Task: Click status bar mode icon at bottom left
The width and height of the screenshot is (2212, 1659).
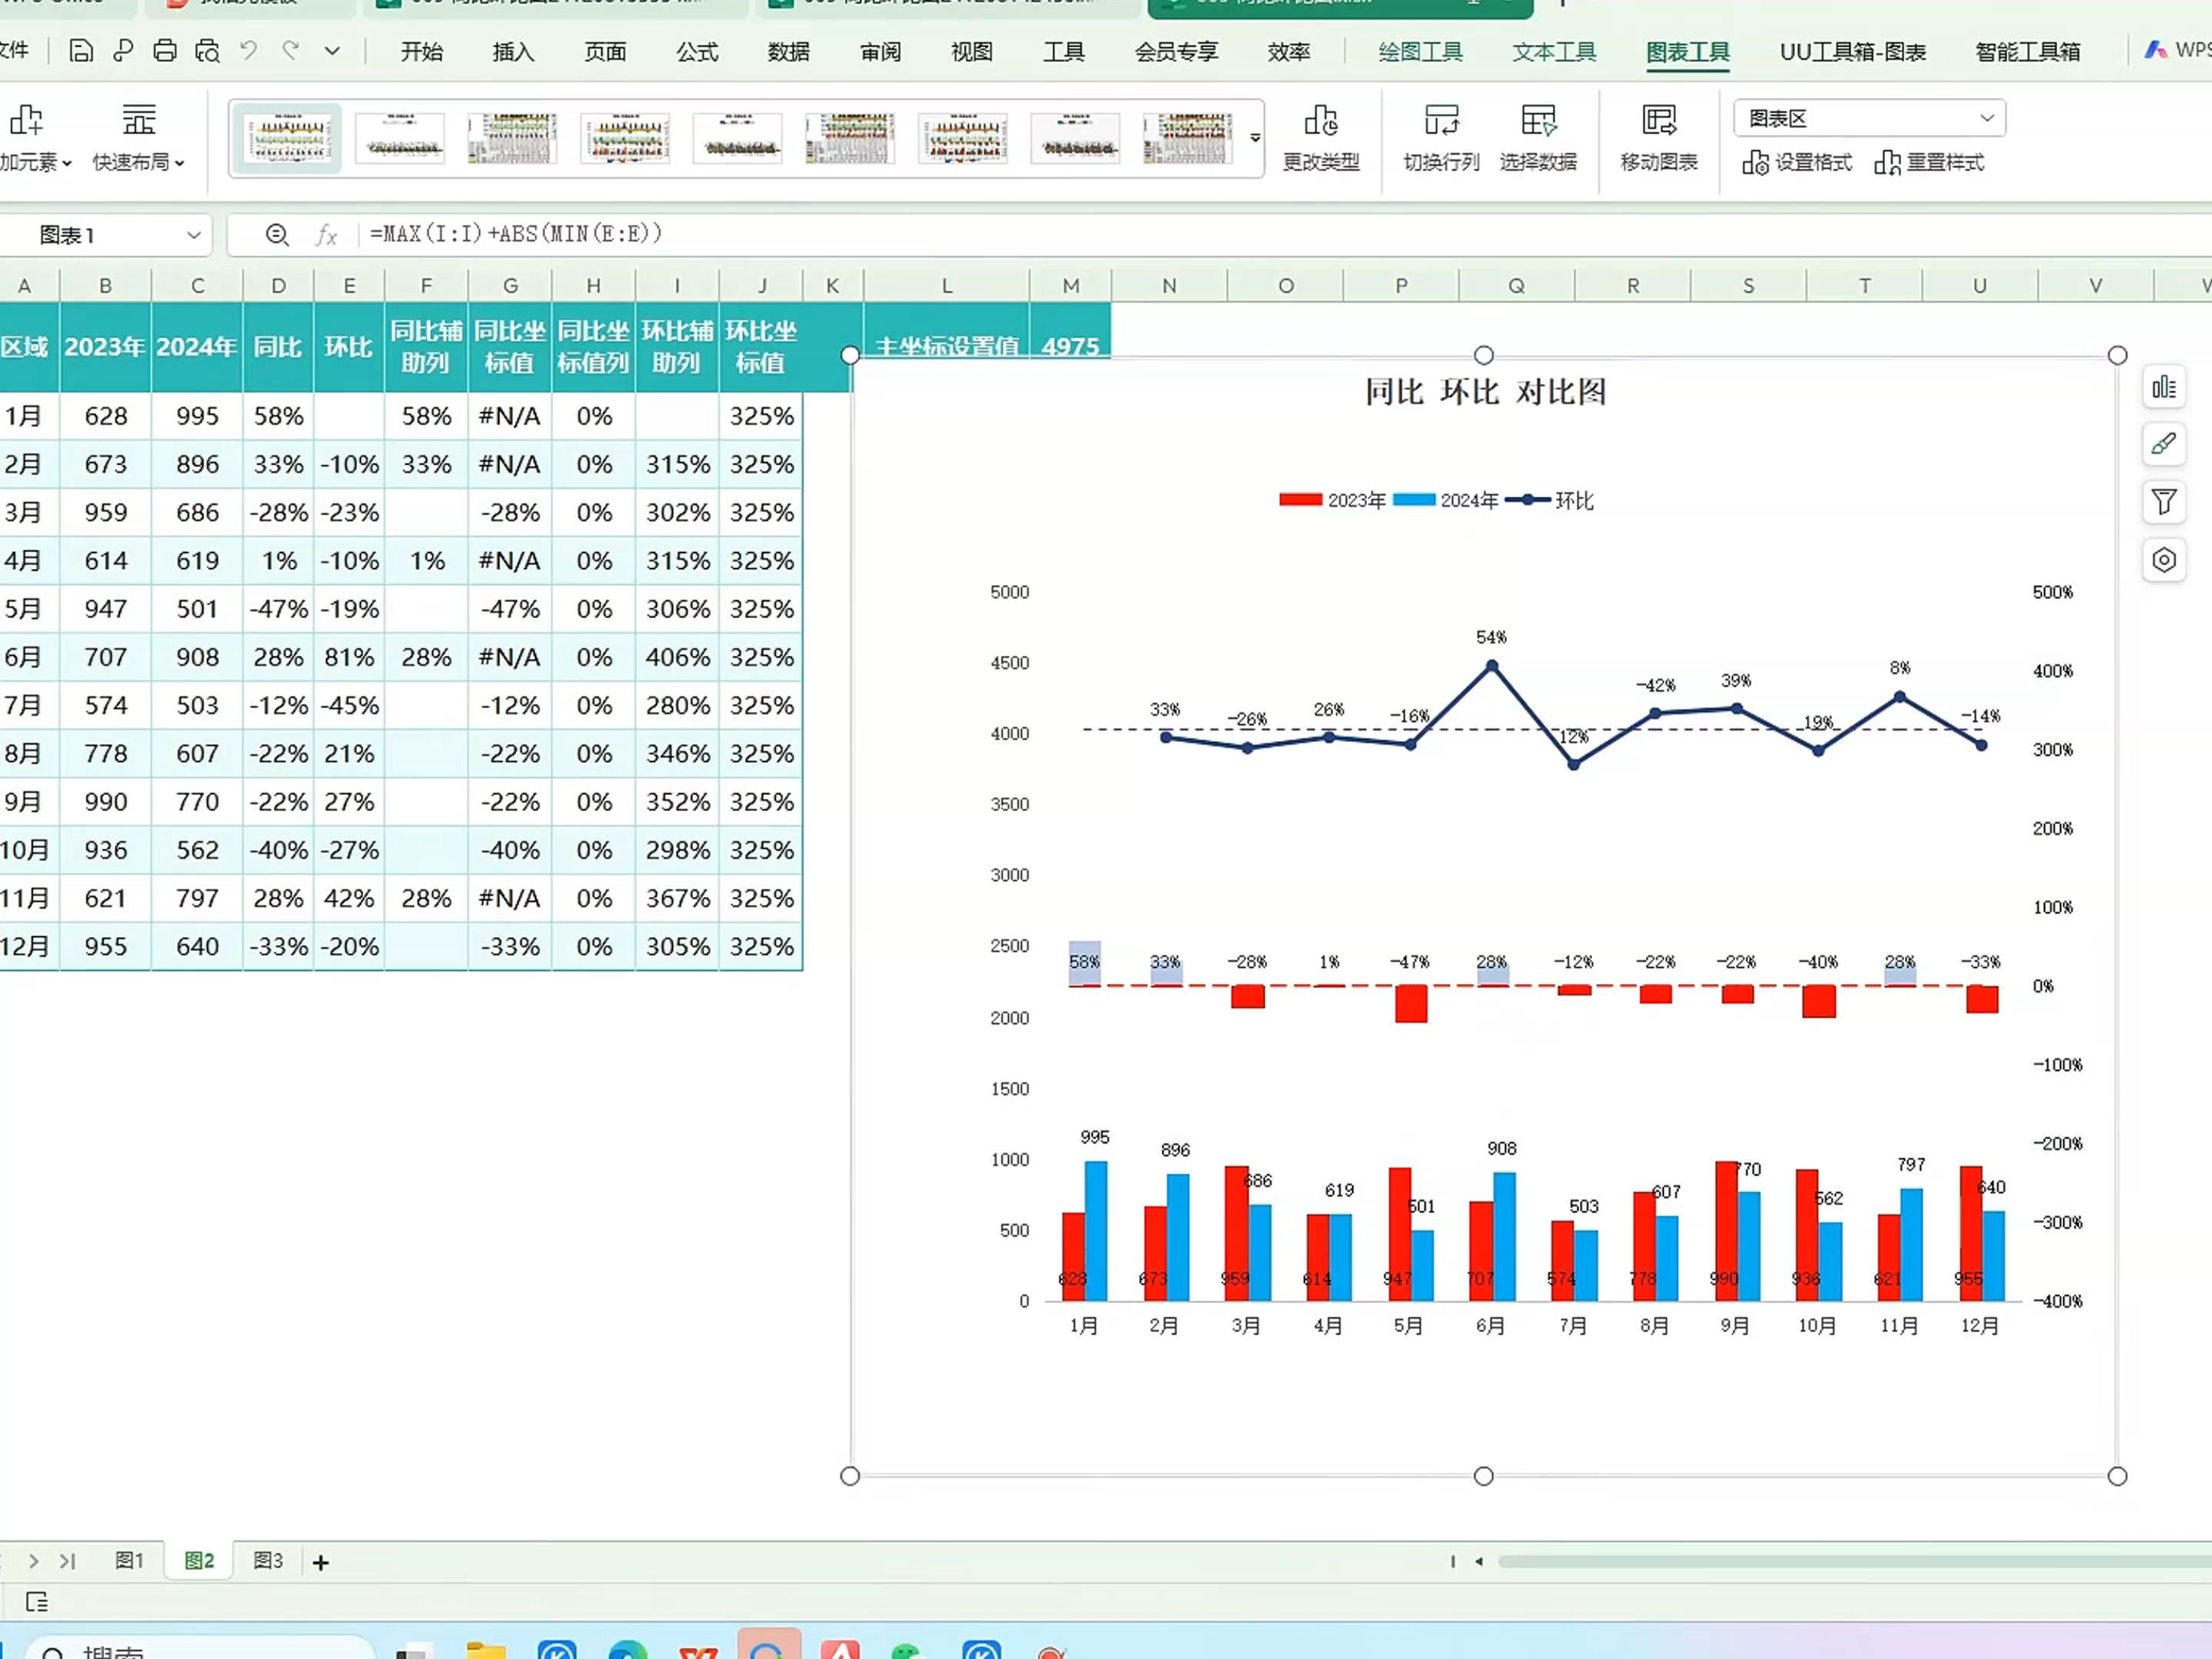Action: (37, 1602)
